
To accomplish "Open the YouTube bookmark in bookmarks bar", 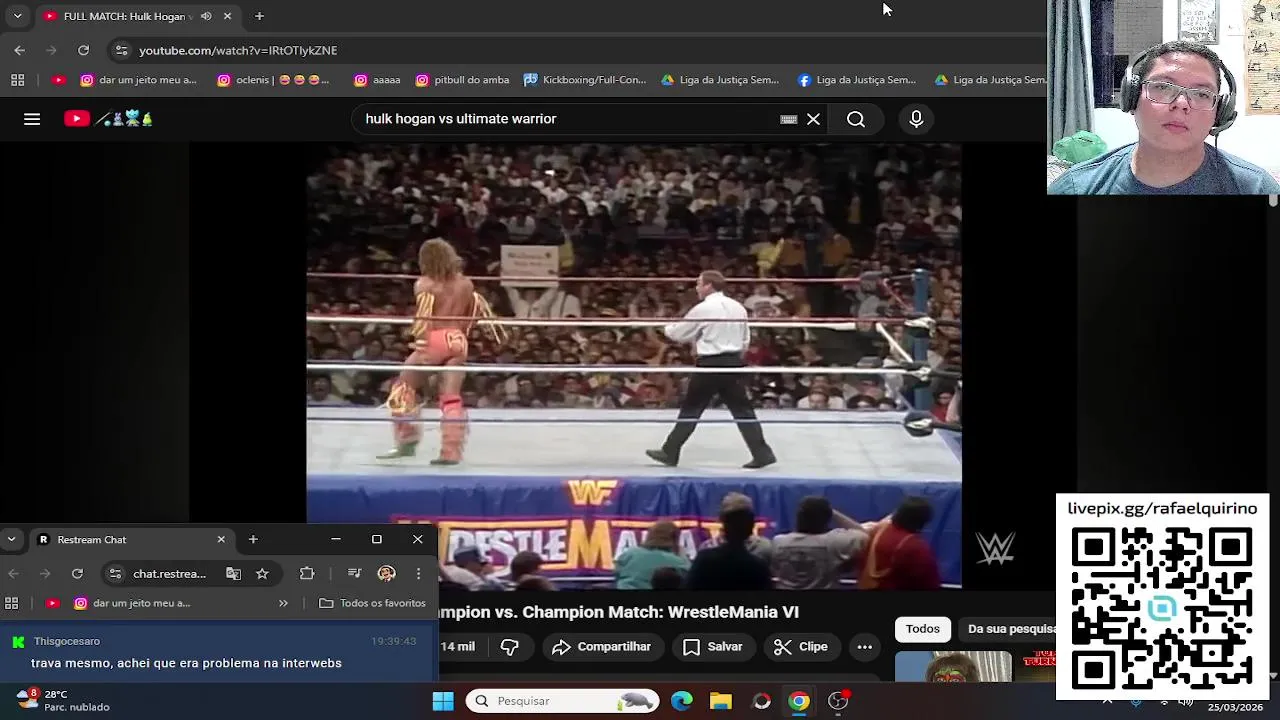I will coord(58,80).
